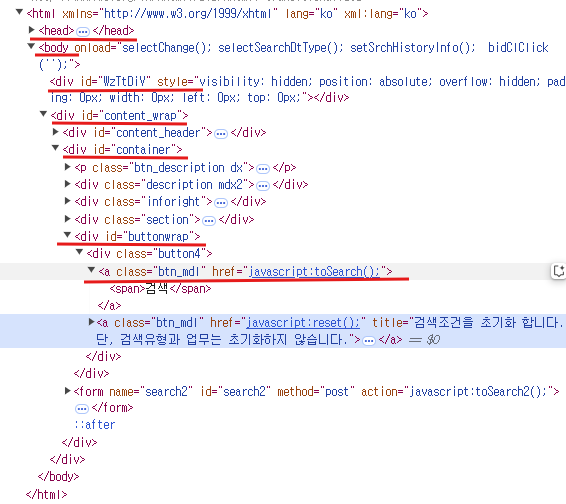Collapse the content_wrap div
Screen dimensions: 566x504
43,114
